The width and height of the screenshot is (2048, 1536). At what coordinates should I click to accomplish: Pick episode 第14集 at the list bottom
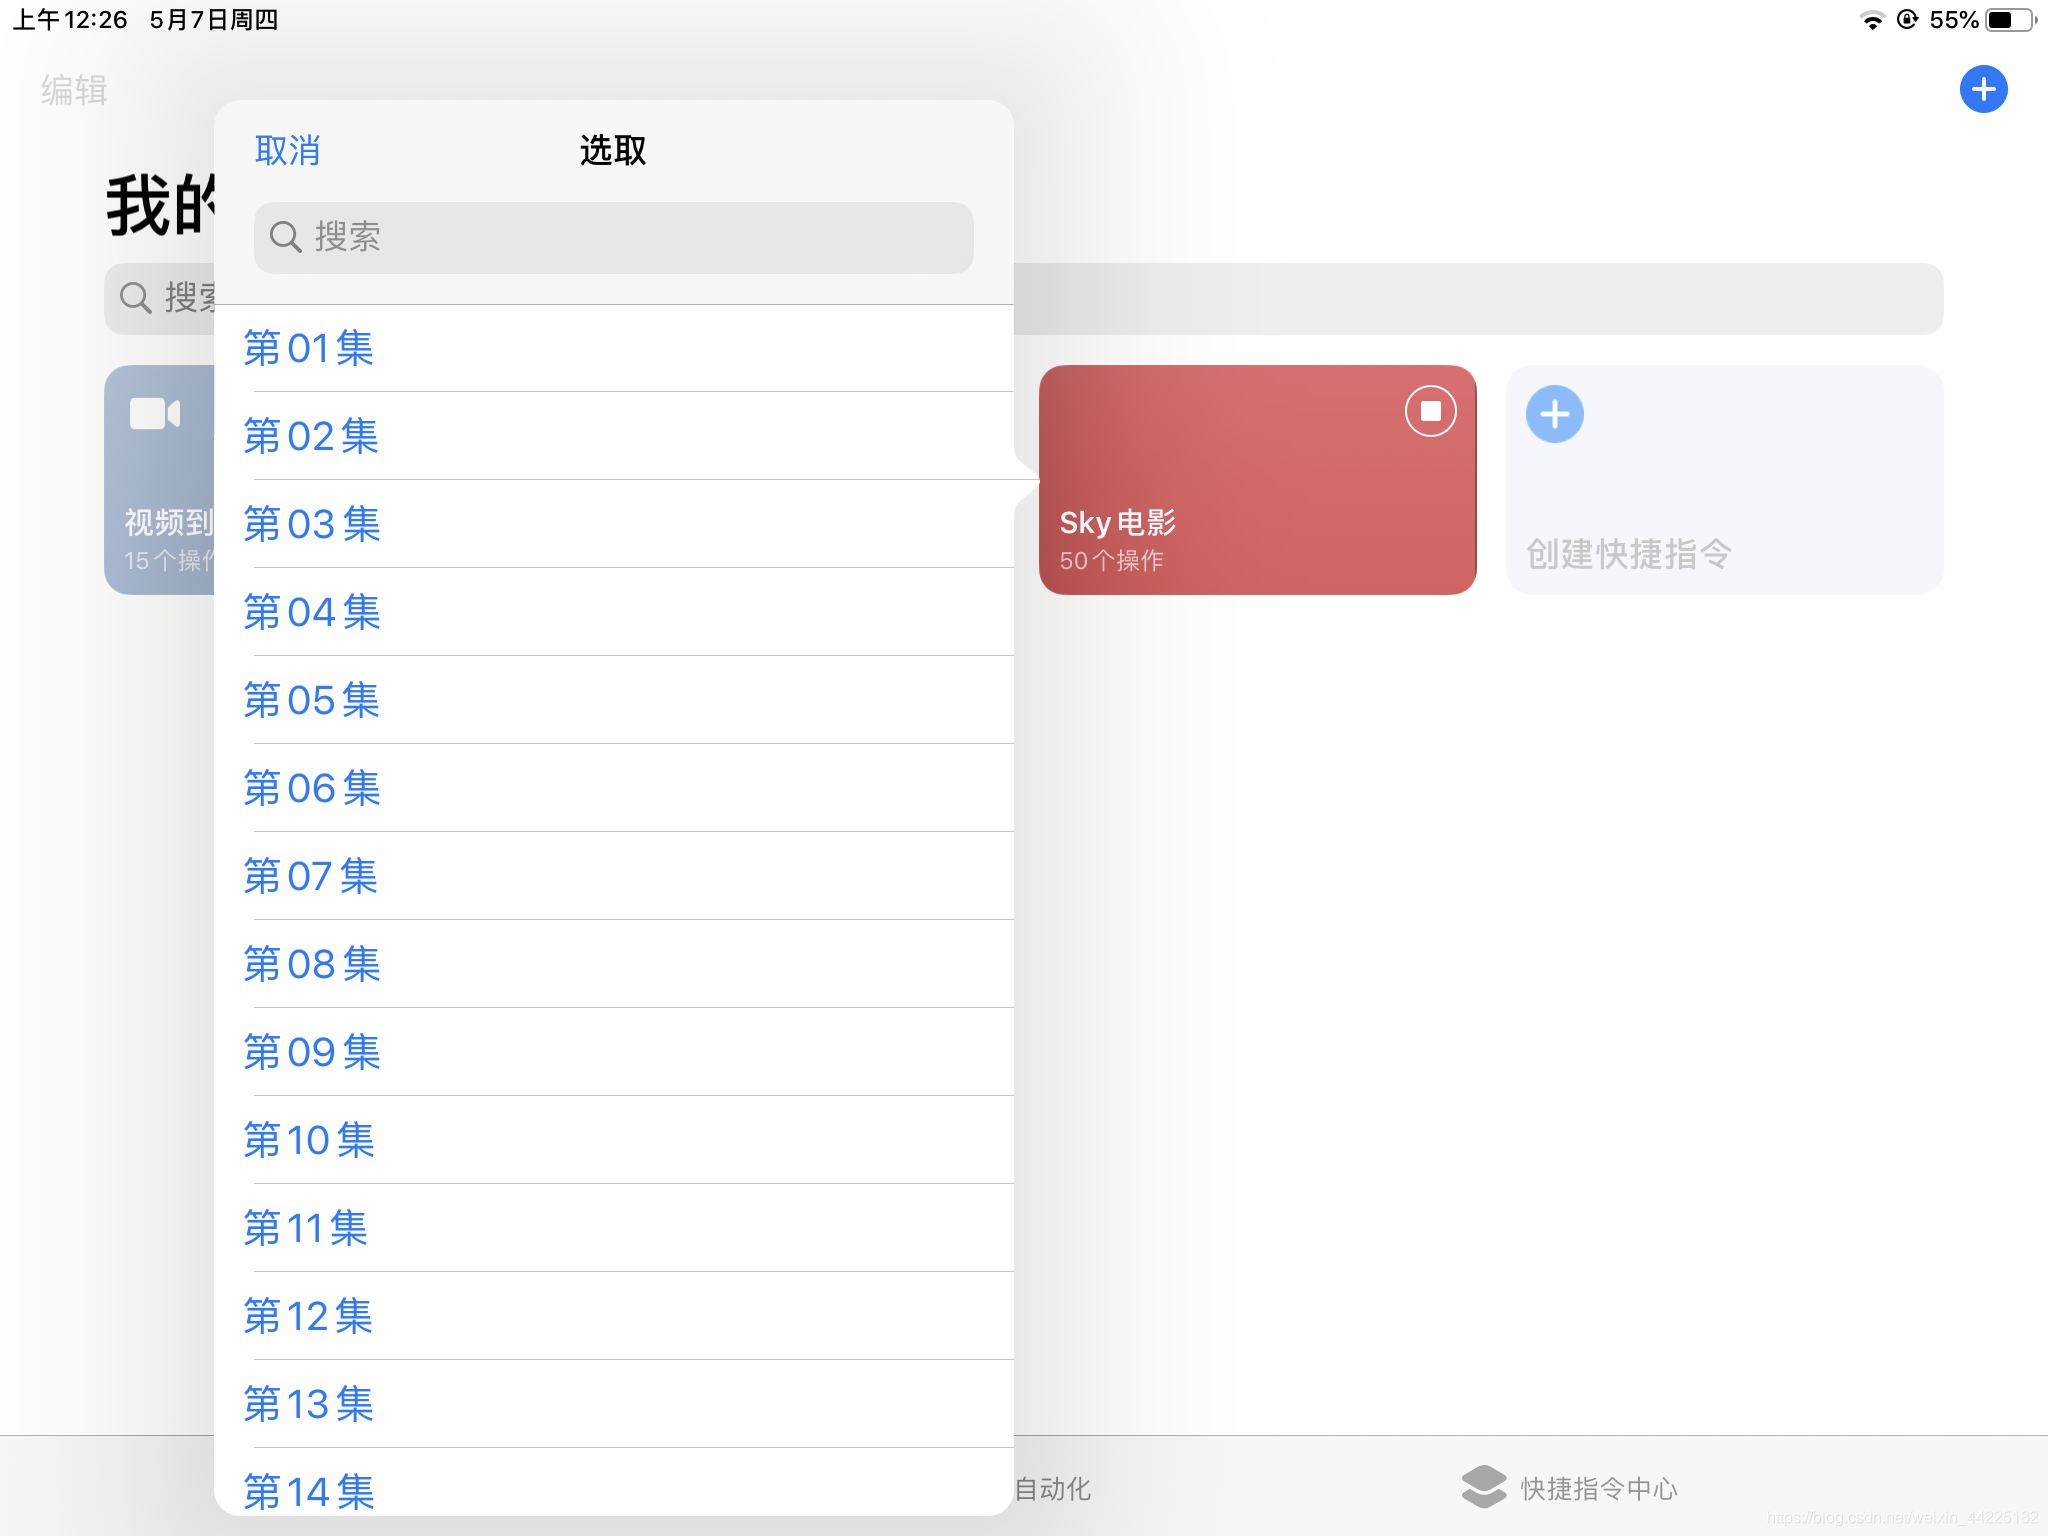pyautogui.click(x=613, y=1483)
